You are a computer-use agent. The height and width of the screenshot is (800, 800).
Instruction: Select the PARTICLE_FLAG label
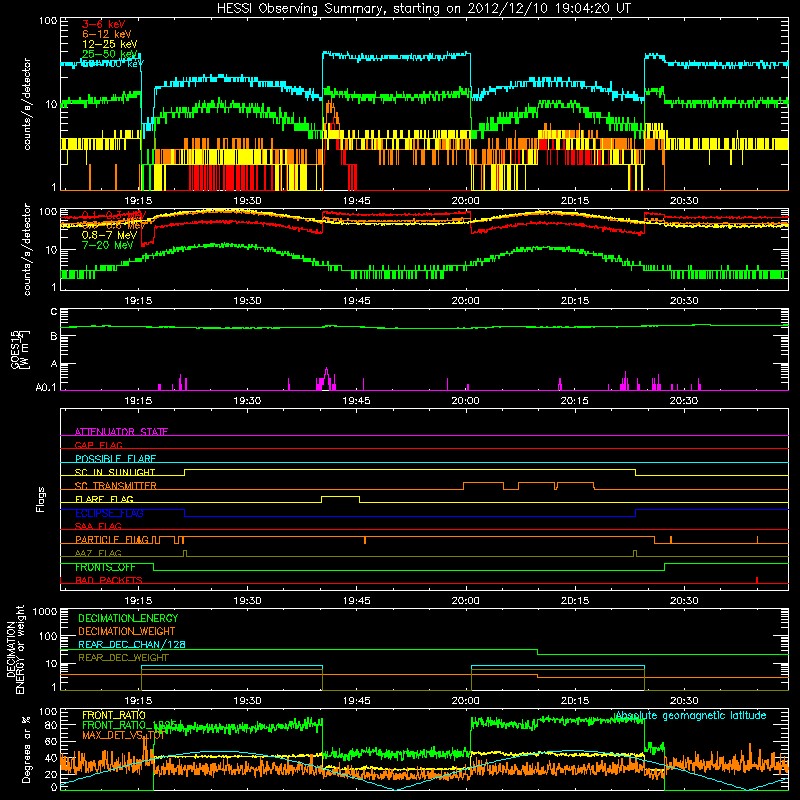[x=112, y=539]
